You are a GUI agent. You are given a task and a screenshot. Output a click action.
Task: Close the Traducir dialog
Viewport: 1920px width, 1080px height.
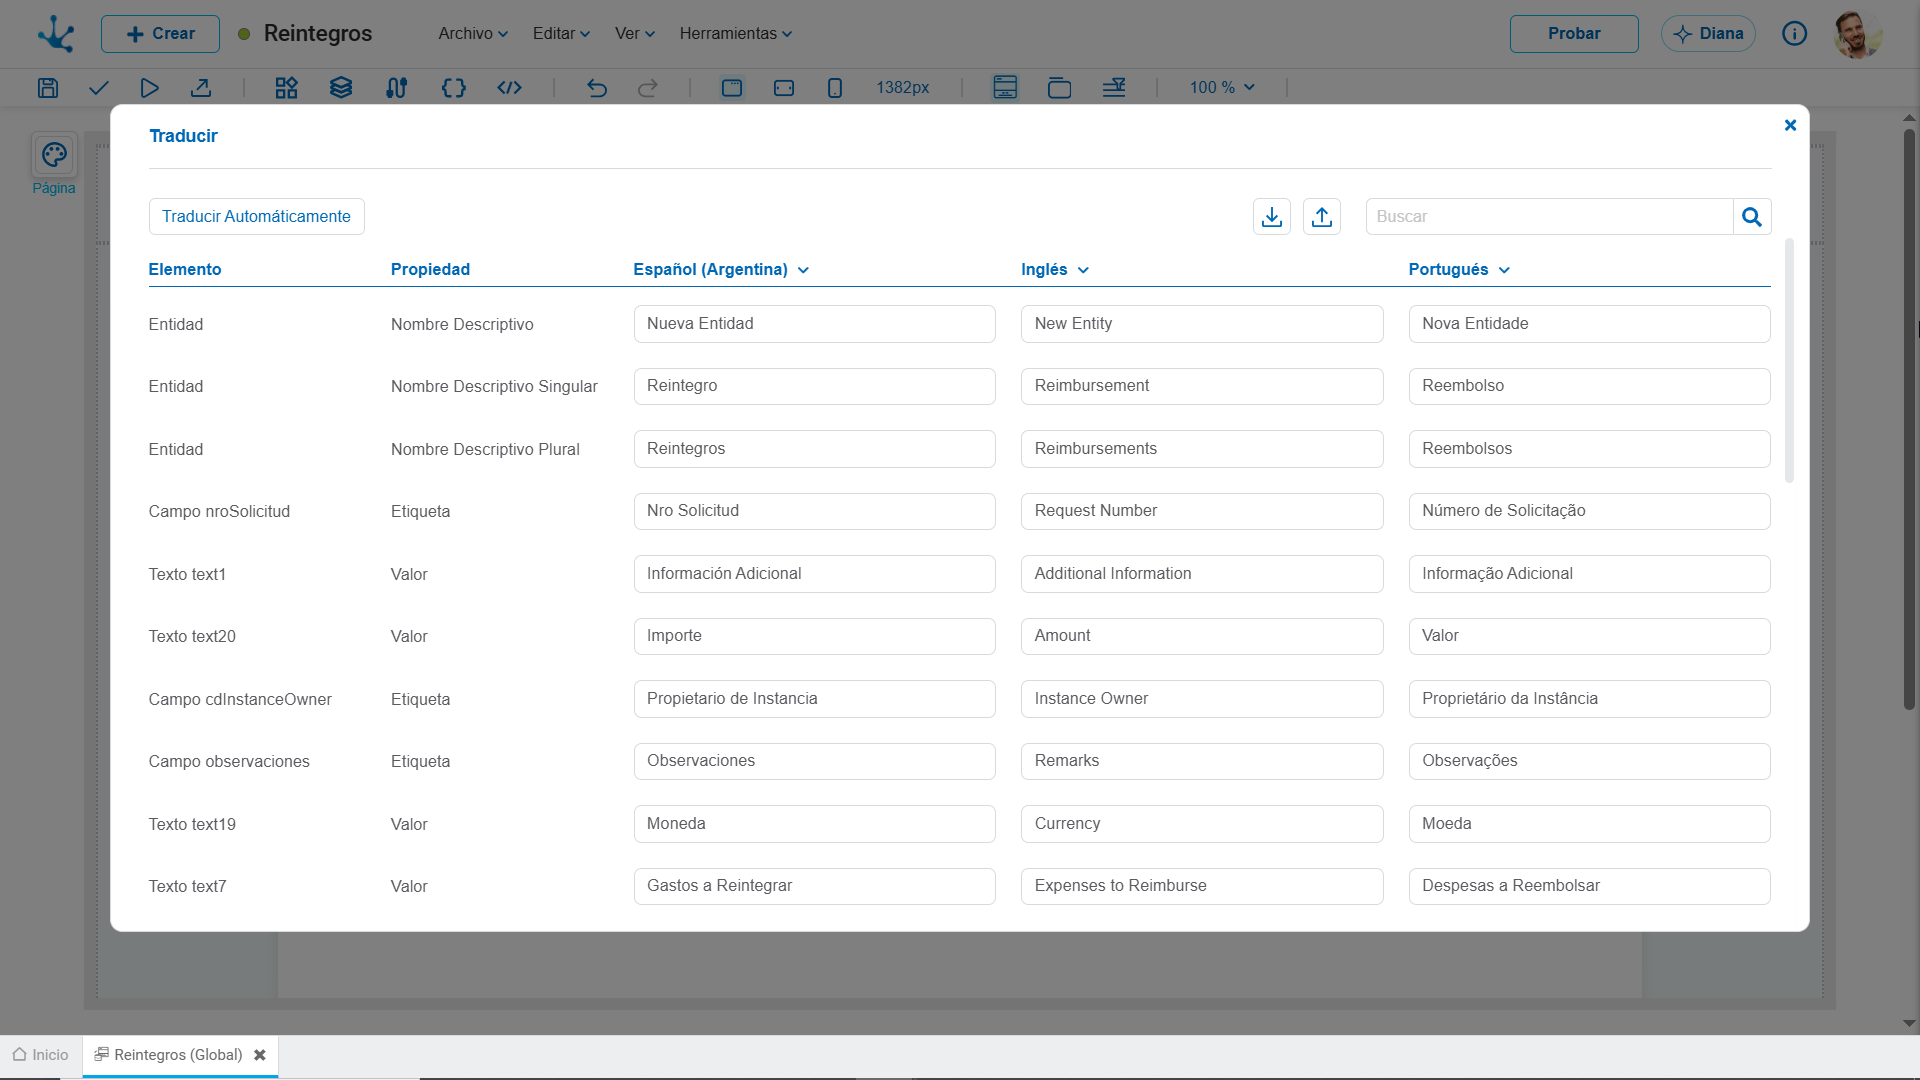pyautogui.click(x=1790, y=125)
